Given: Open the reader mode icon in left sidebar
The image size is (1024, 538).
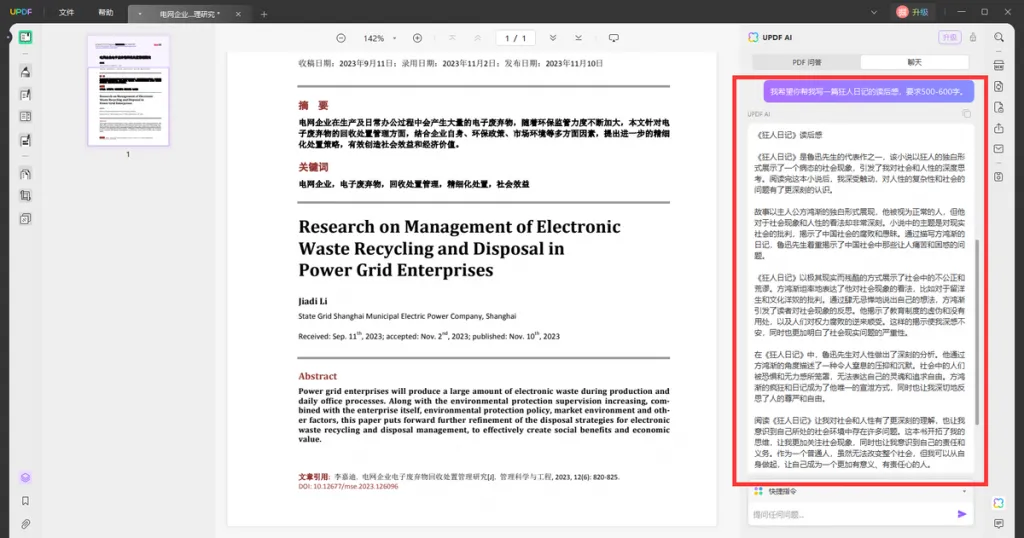Looking at the screenshot, I should (x=25, y=37).
